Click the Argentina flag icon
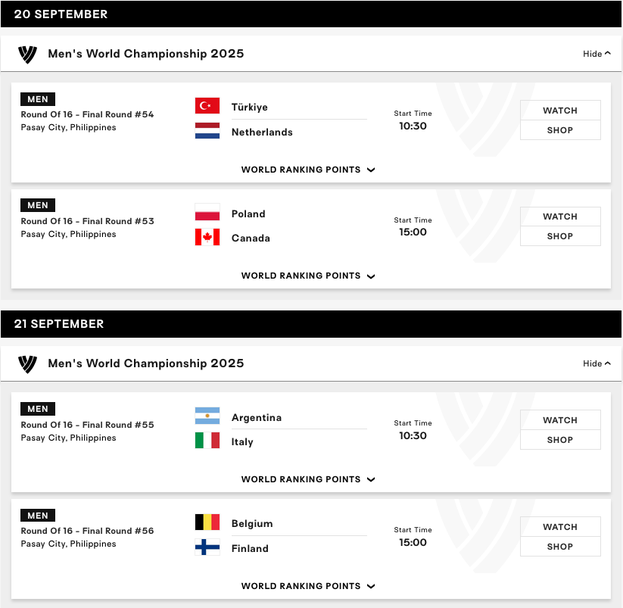Screen dimensions: 623x608 coord(207,416)
